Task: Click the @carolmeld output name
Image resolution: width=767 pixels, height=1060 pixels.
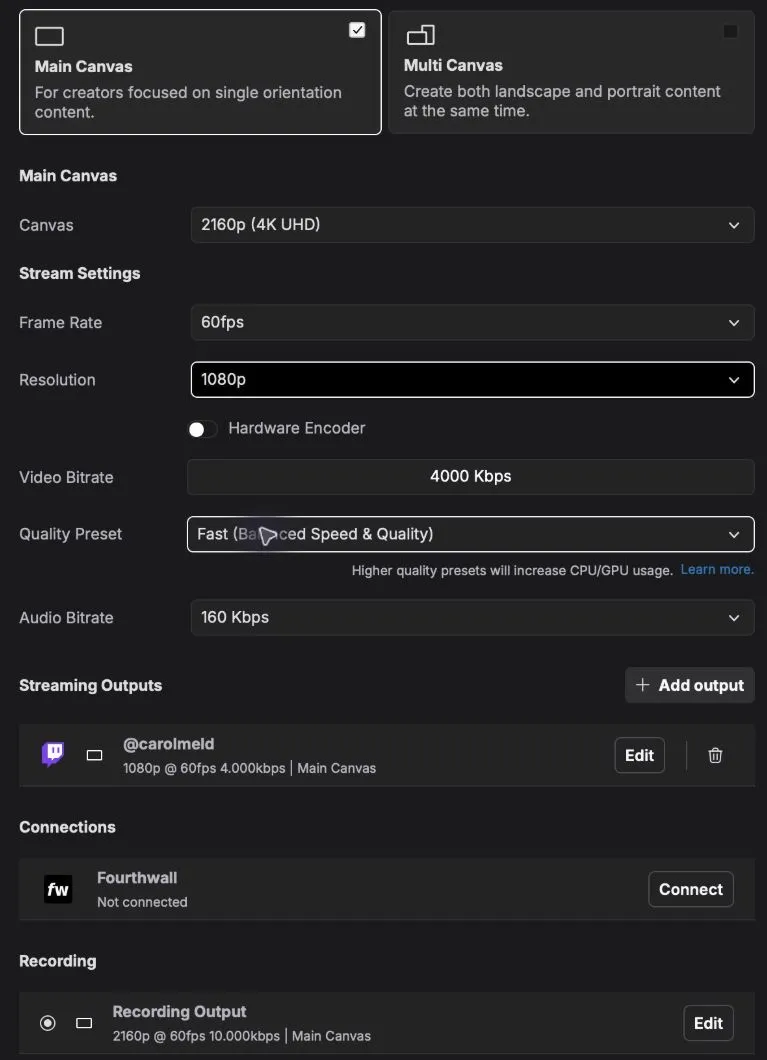Action: tap(168, 744)
